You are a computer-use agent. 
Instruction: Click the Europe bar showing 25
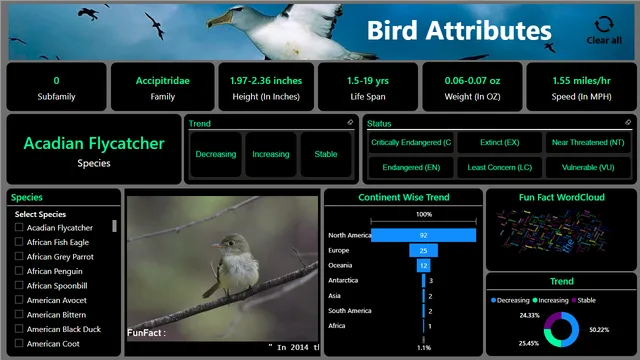click(423, 250)
